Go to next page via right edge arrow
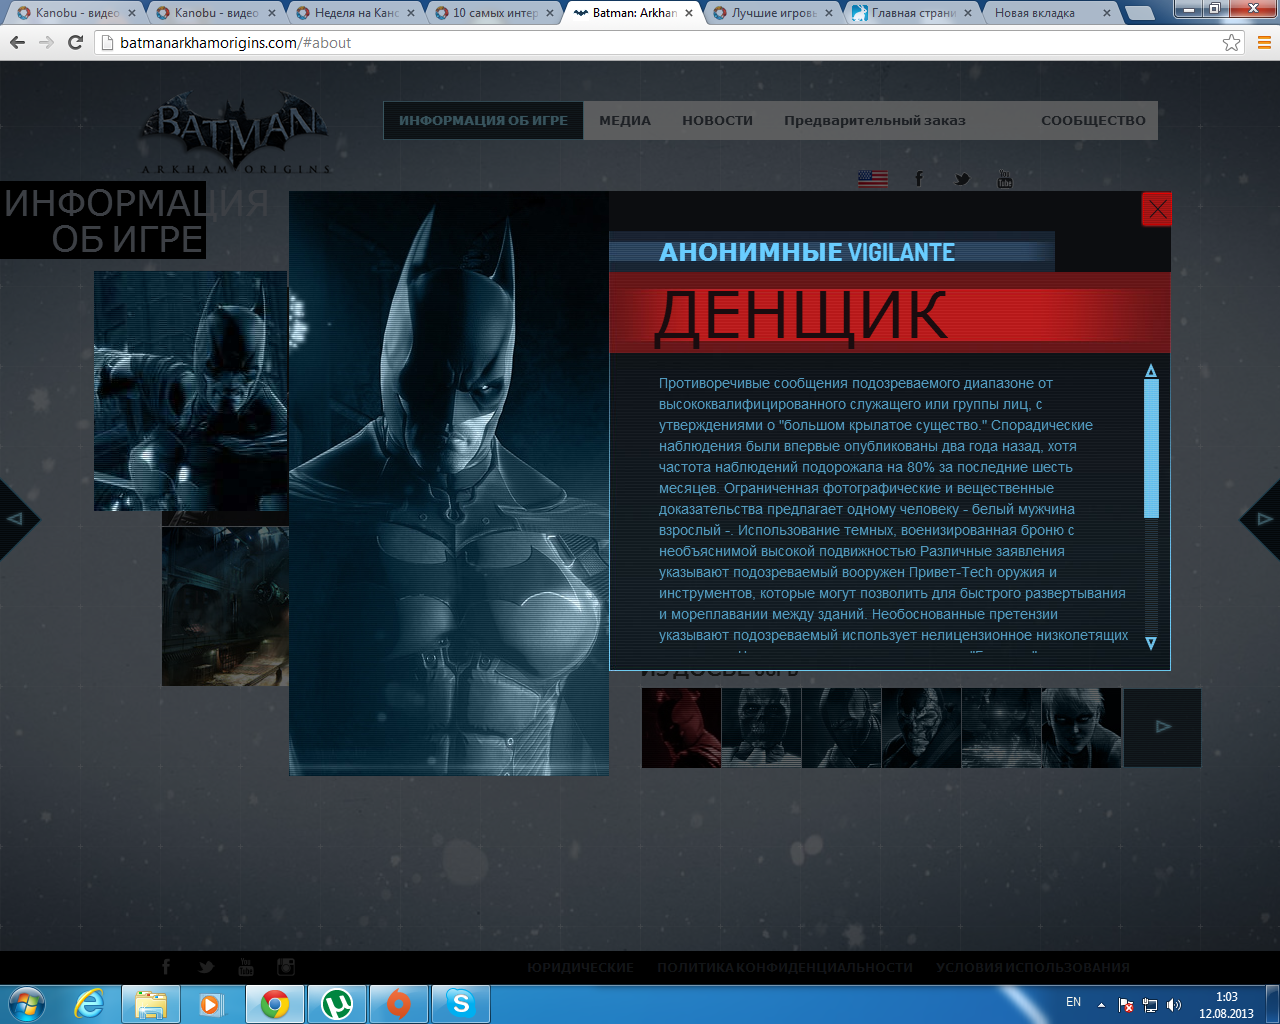This screenshot has width=1280, height=1024. [1262, 519]
